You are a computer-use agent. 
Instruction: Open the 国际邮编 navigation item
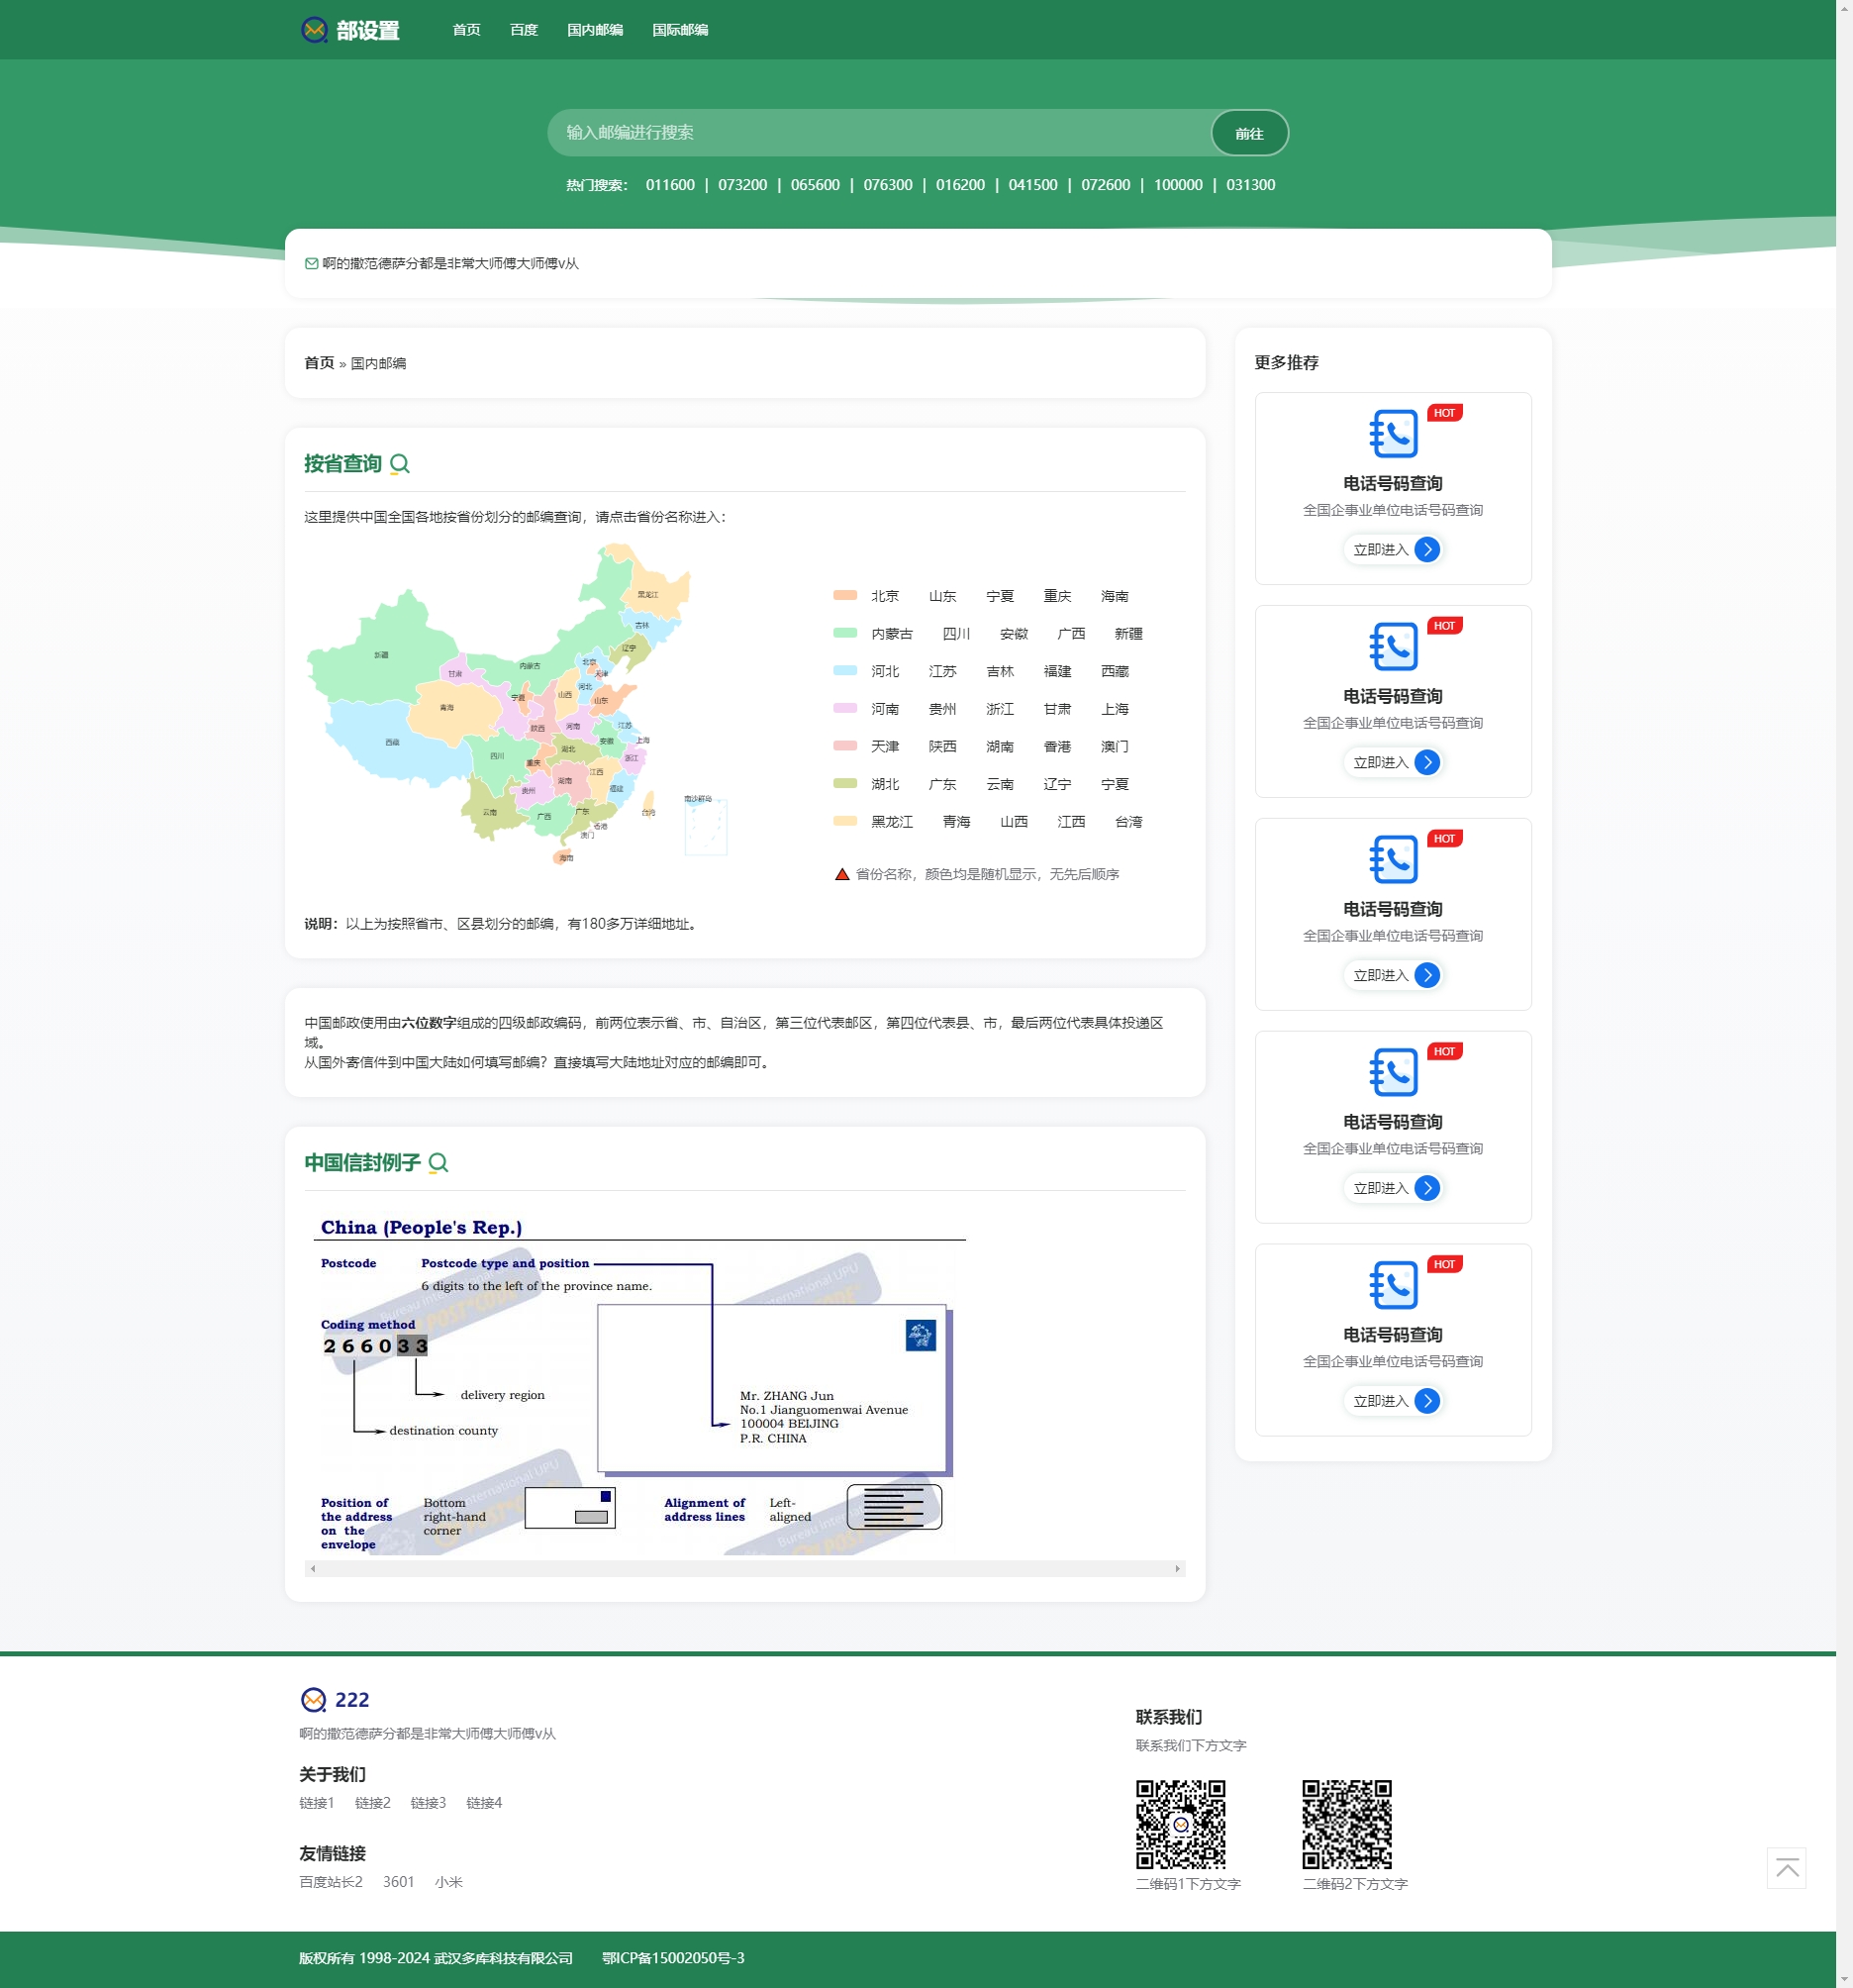tap(680, 30)
